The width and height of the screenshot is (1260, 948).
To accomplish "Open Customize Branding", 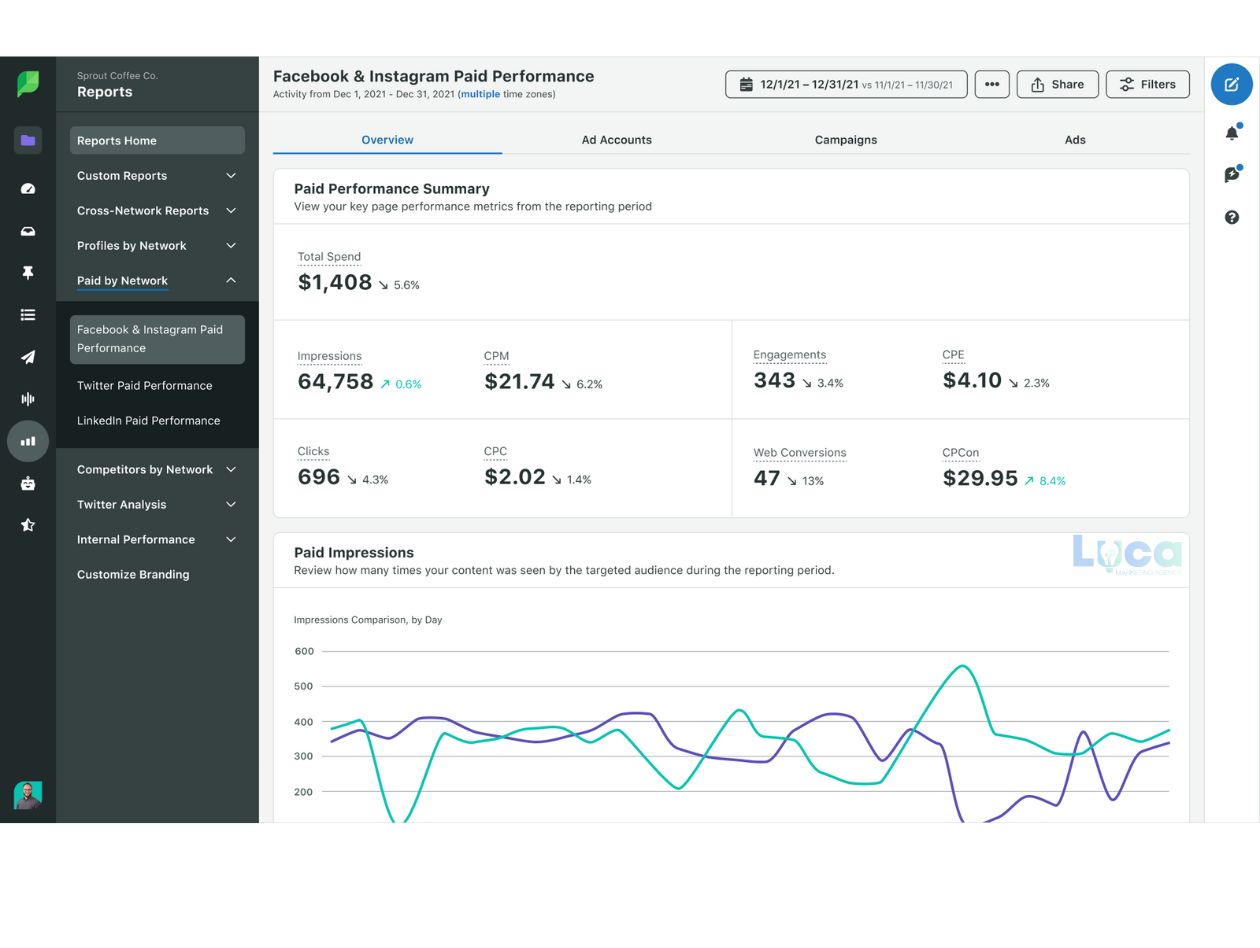I will (133, 574).
